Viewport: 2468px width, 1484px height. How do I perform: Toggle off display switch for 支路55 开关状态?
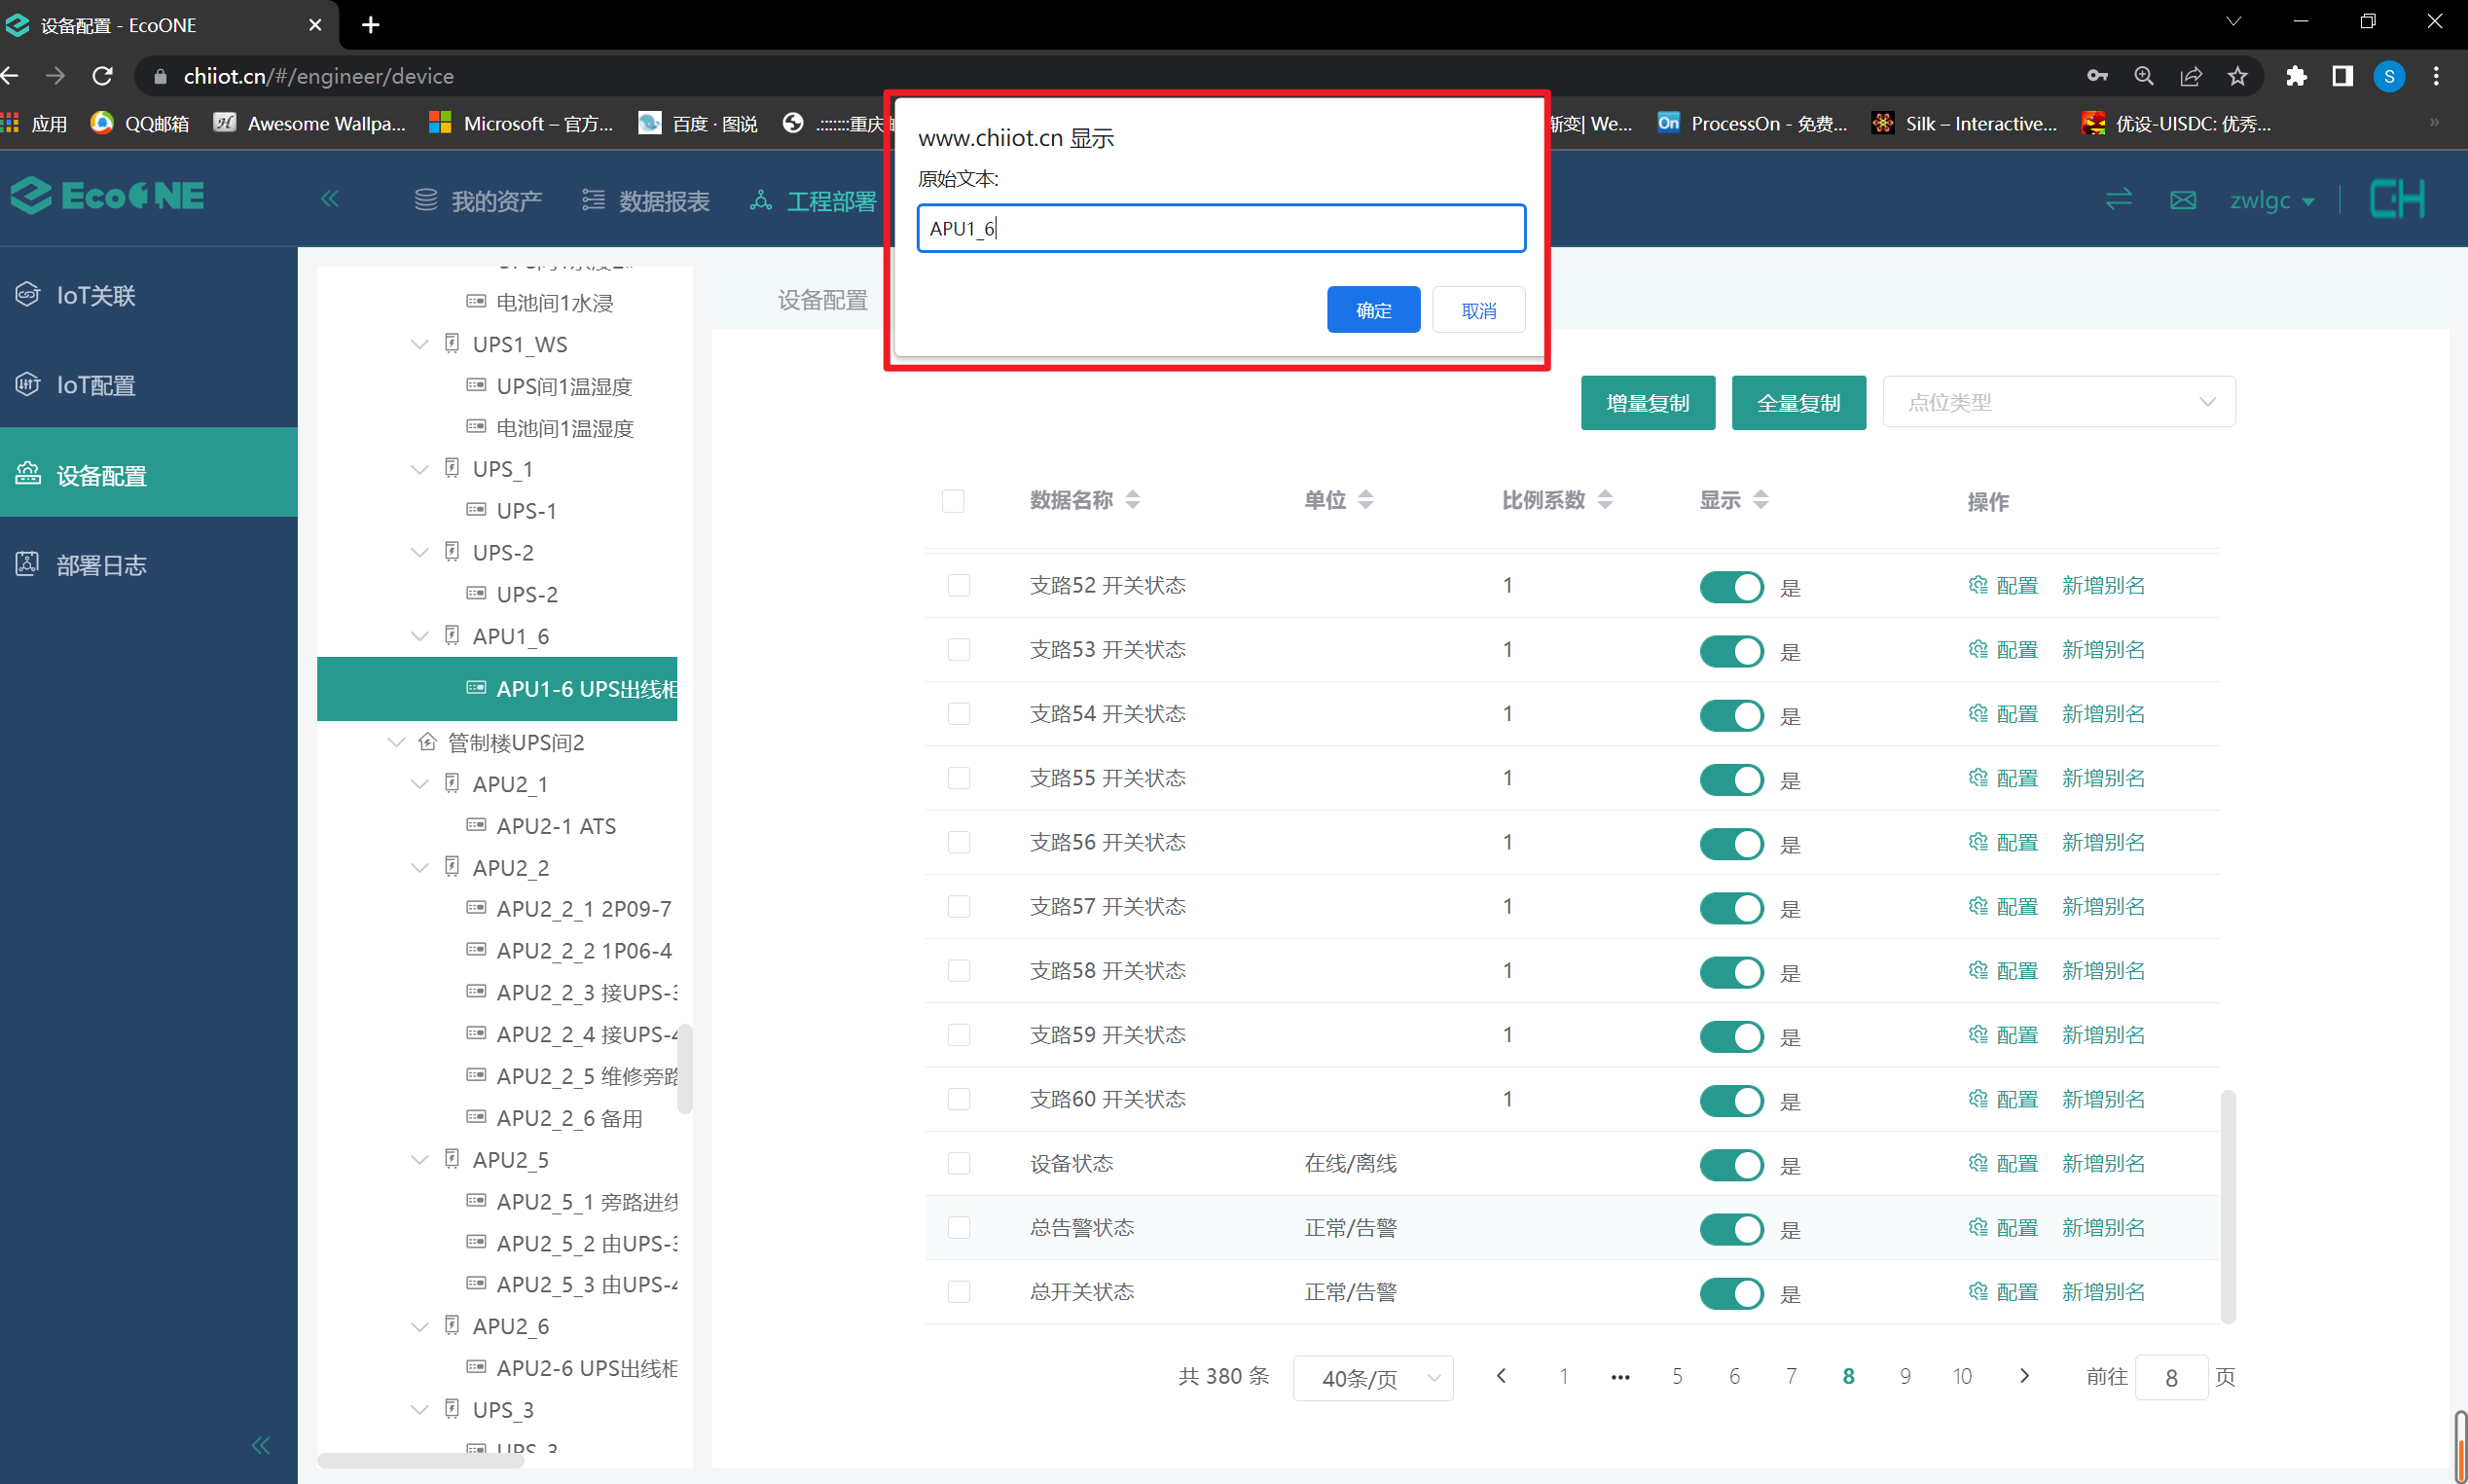(1731, 779)
